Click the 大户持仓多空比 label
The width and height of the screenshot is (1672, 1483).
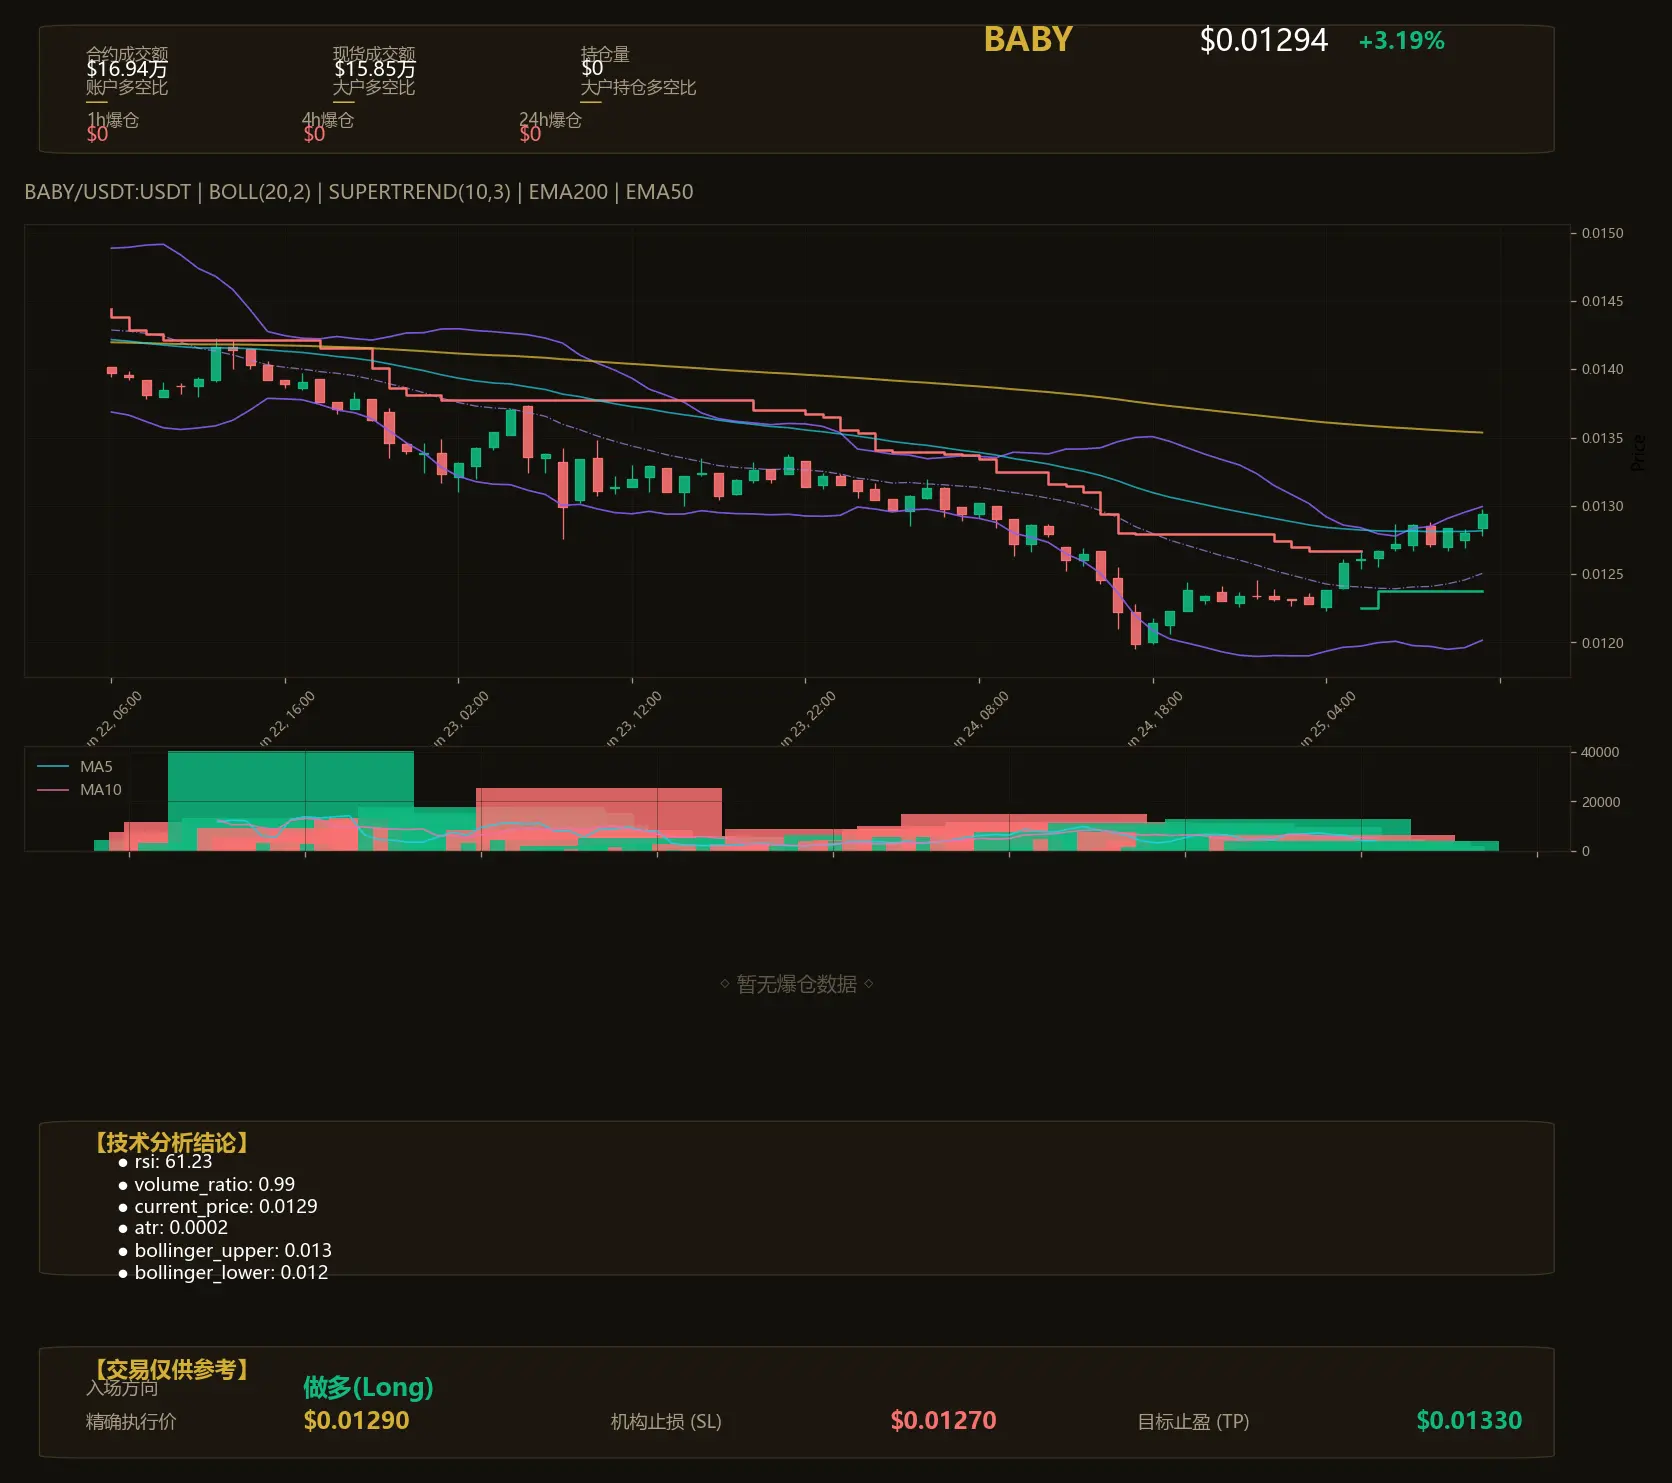(638, 87)
